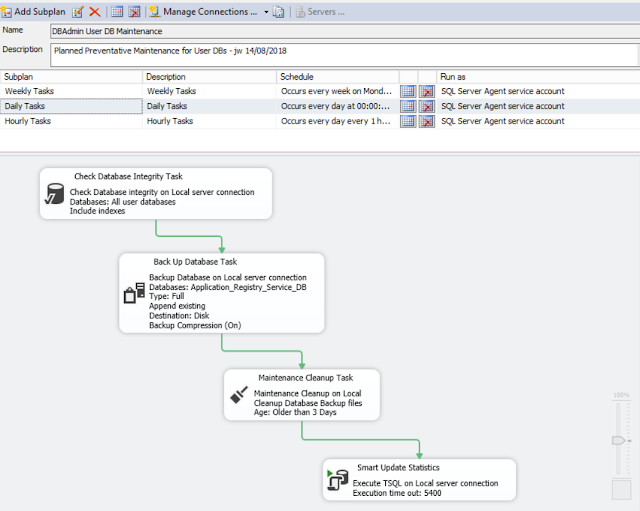The height and width of the screenshot is (511, 640).
Task: Click the Add Subplan button
Action: click(x=33, y=12)
